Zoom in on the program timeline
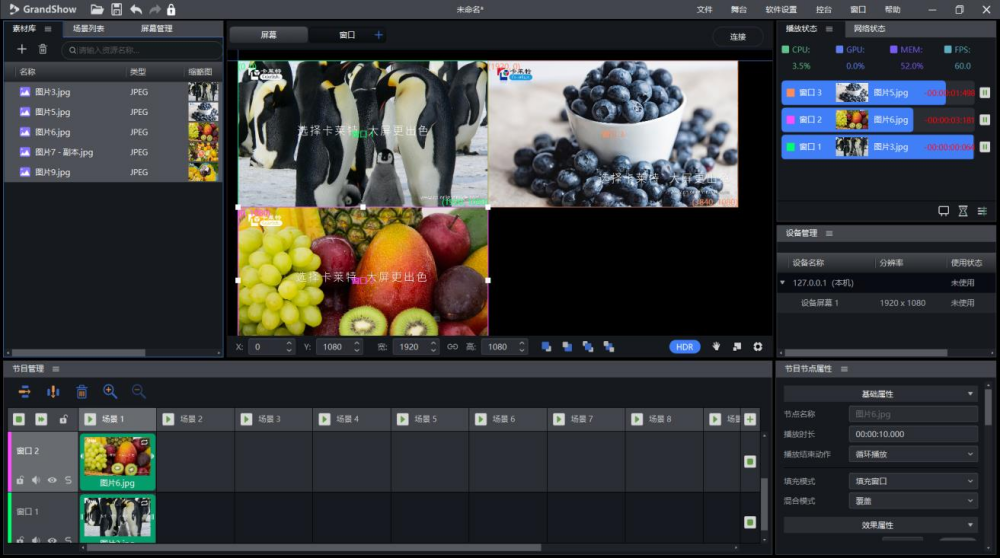 pos(110,392)
